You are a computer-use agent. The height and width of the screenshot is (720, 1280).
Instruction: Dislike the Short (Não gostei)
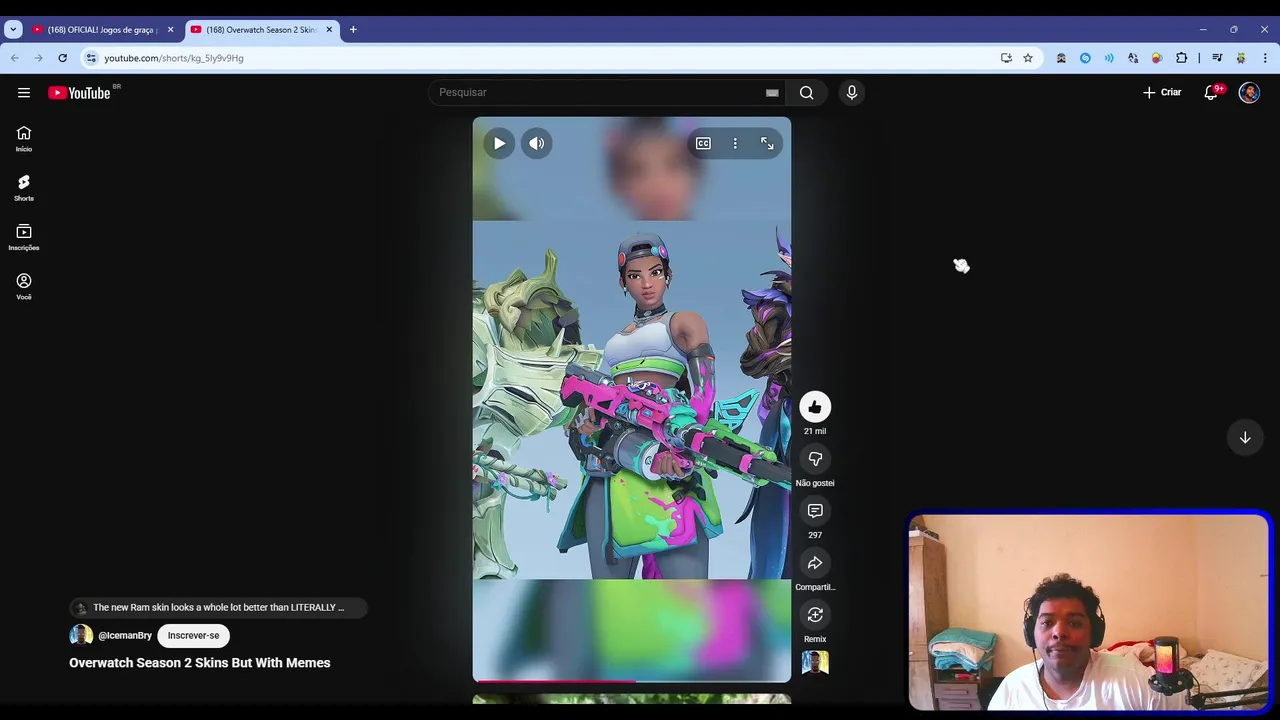pos(815,458)
